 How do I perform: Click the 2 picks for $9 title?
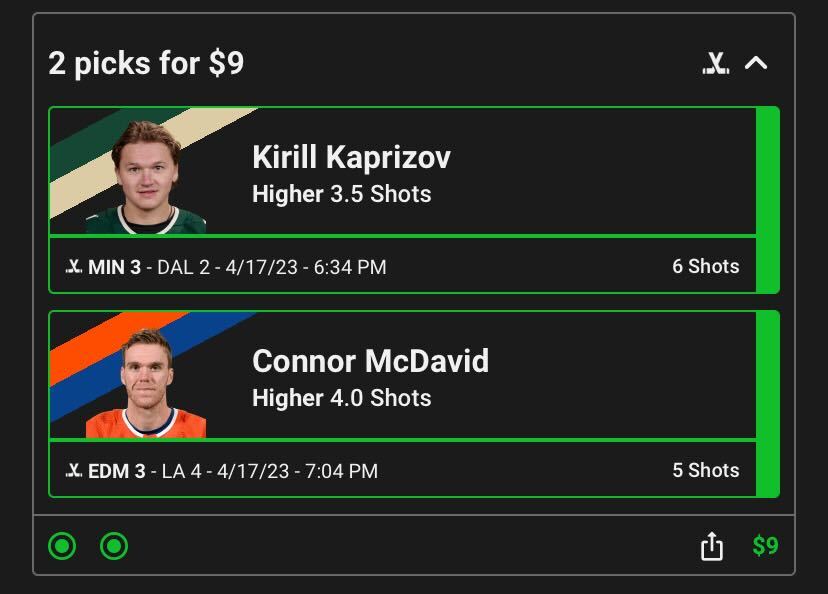[146, 64]
